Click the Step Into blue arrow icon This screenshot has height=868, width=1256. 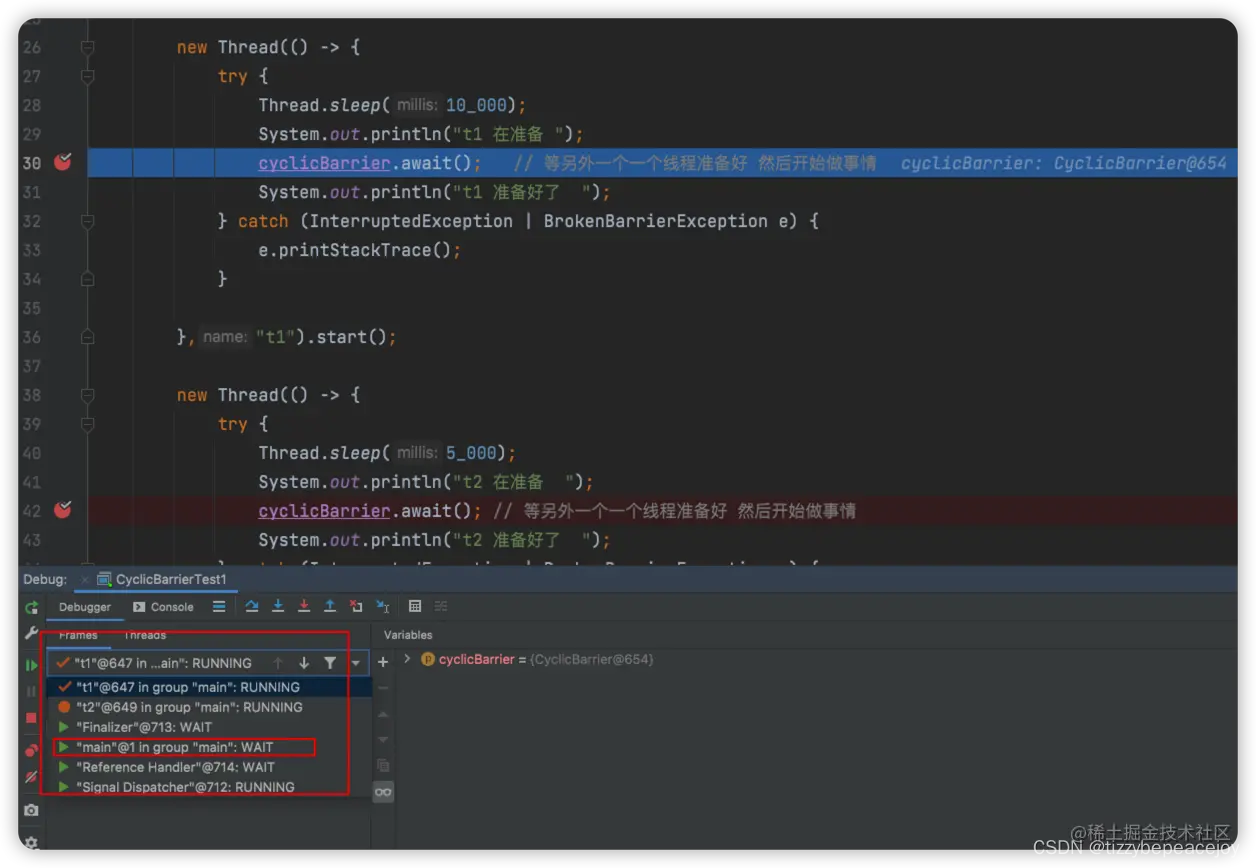(278, 606)
